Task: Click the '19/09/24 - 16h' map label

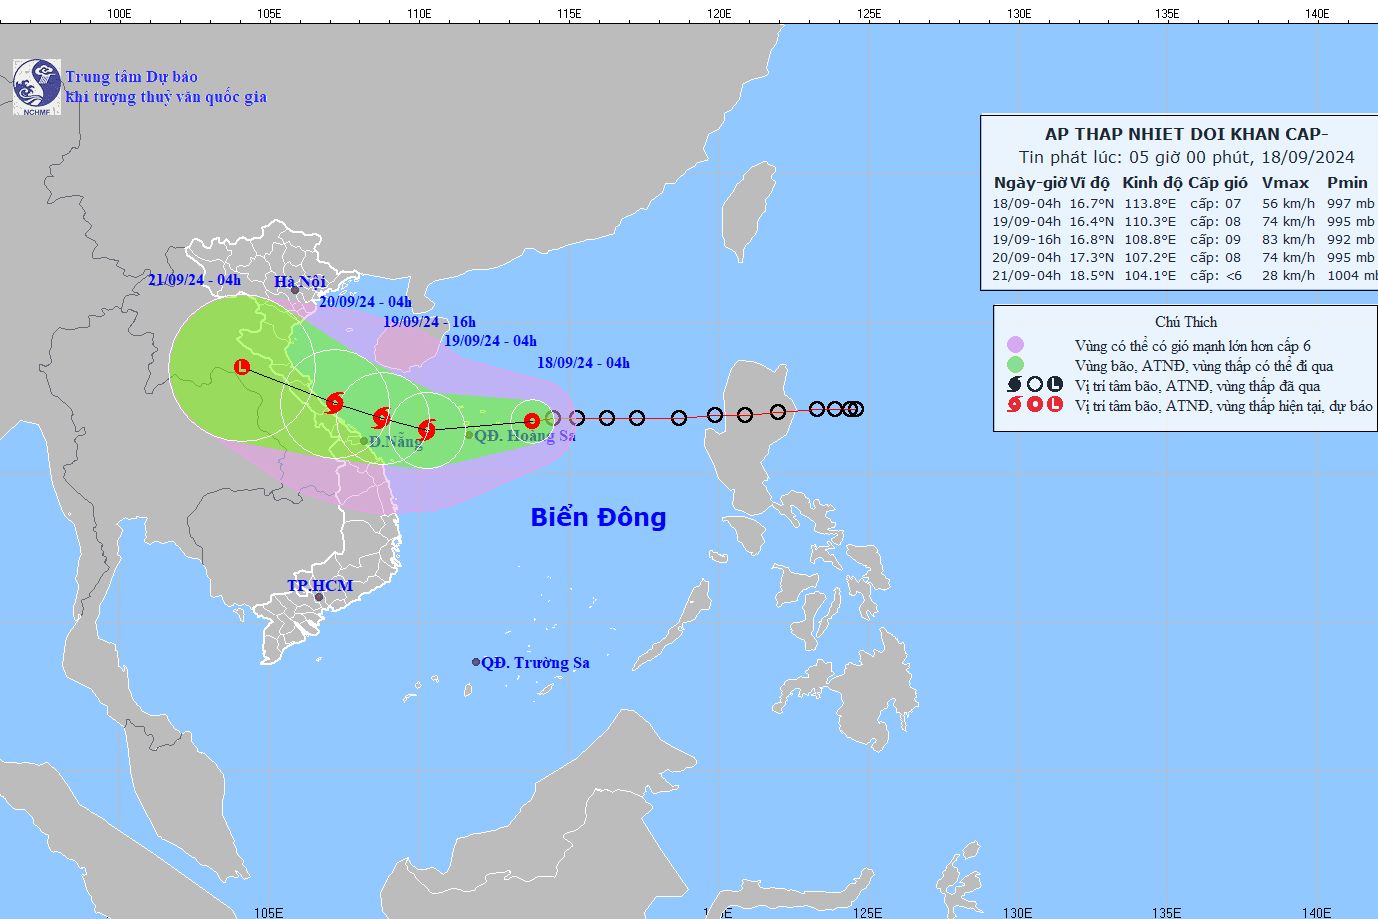Action: click(429, 322)
